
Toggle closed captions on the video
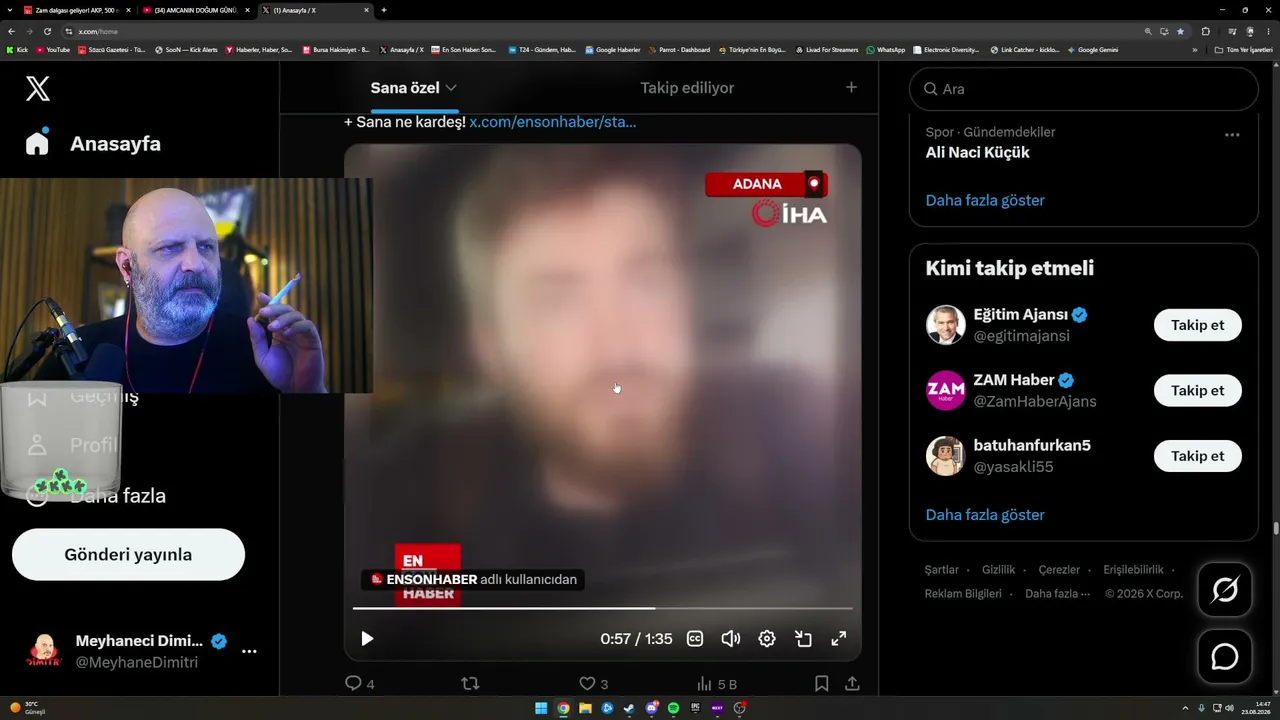(695, 639)
